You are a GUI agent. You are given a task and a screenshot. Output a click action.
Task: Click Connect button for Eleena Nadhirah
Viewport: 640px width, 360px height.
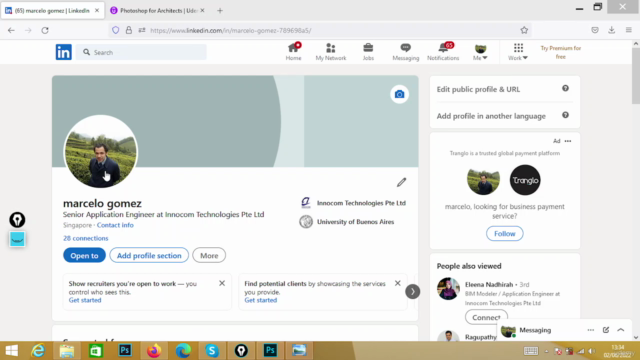486,317
